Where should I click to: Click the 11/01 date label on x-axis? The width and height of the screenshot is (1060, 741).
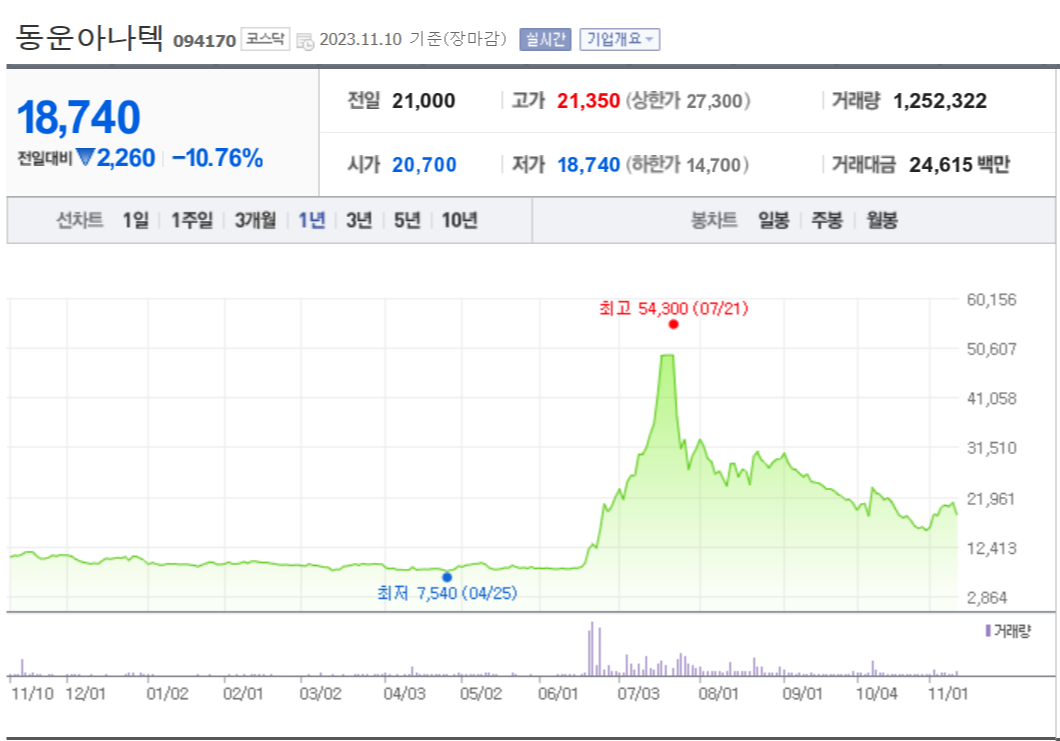tap(948, 694)
